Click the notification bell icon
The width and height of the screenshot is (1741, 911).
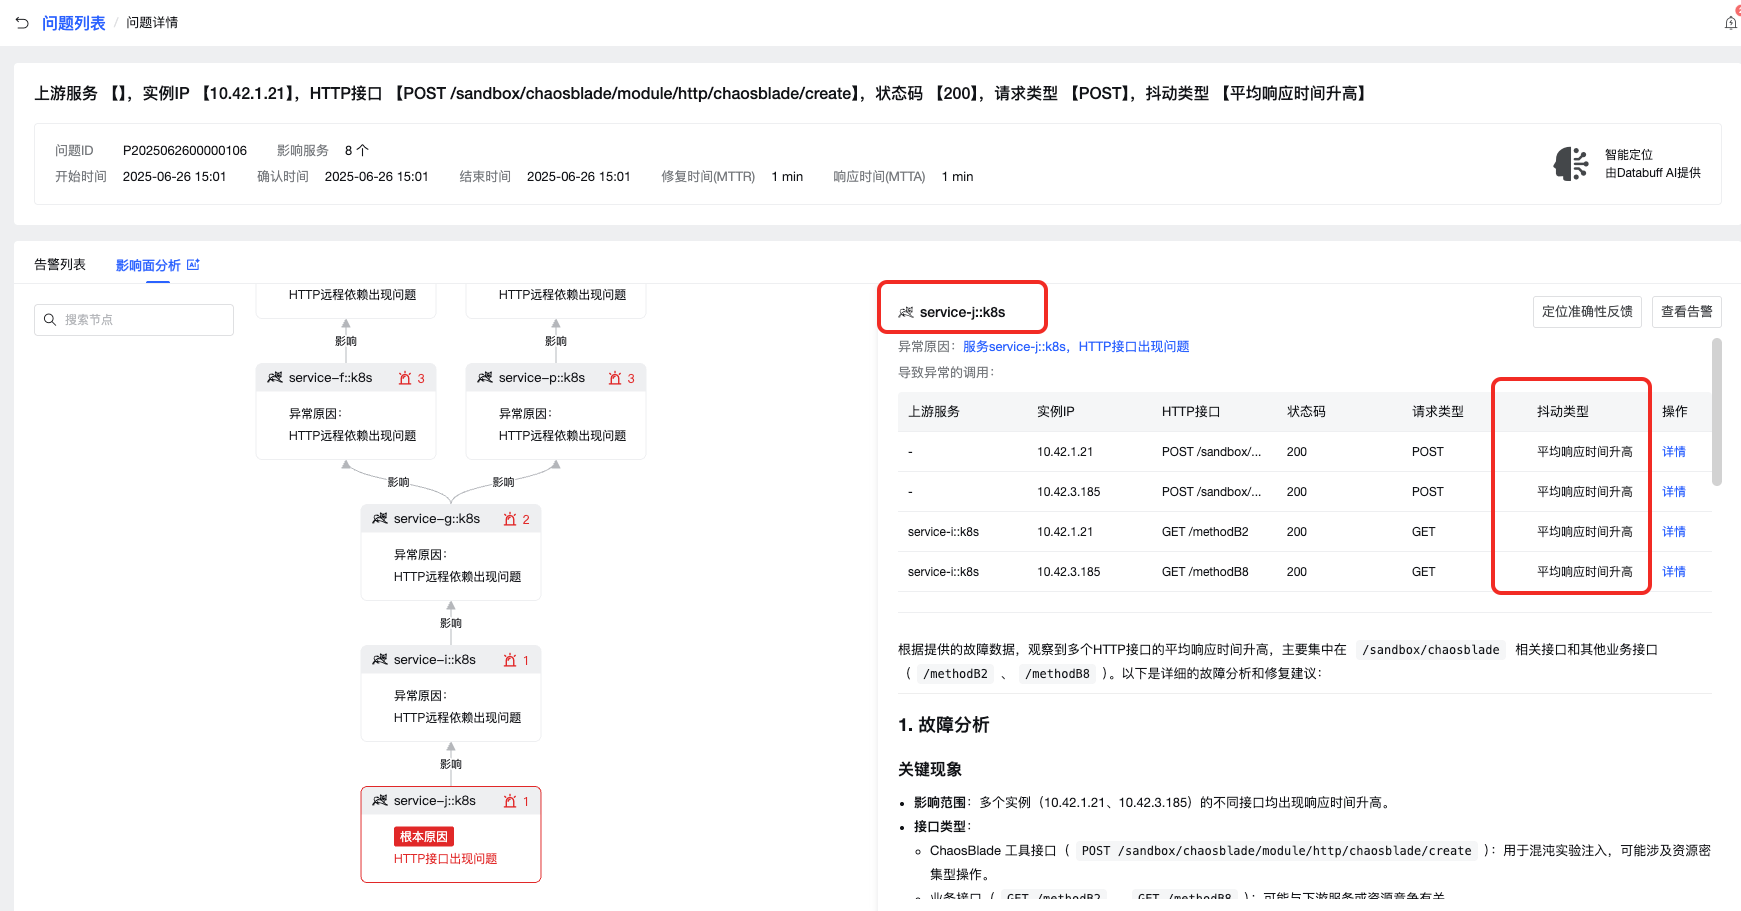pos(1731,22)
